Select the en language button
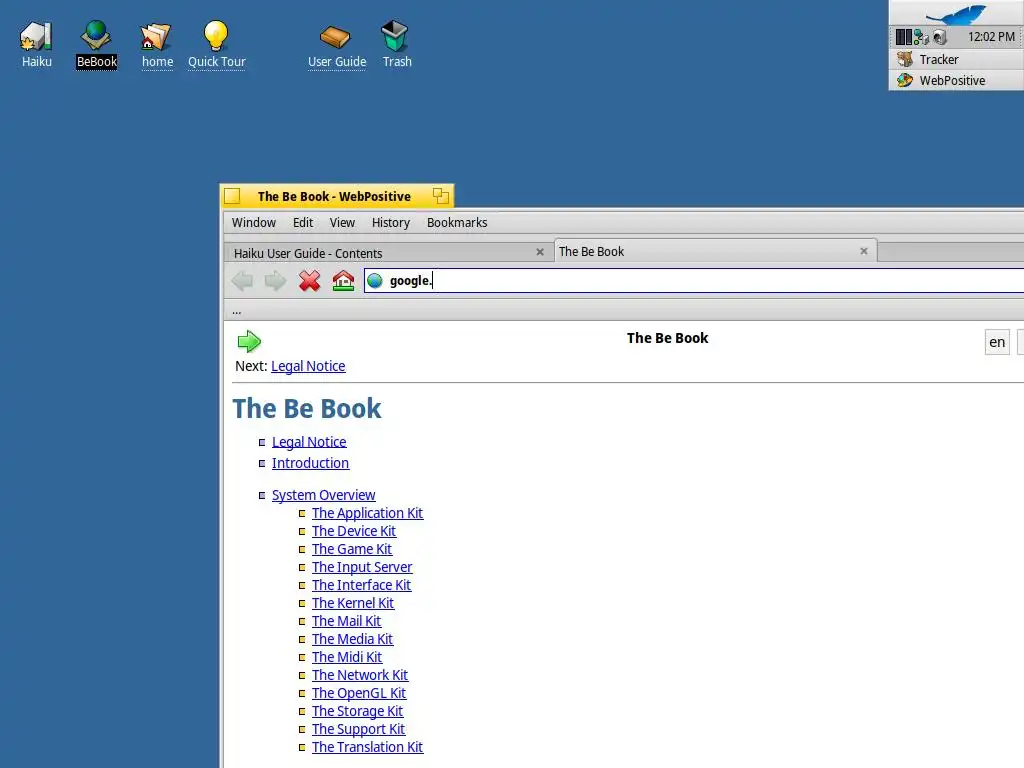The width and height of the screenshot is (1024, 768). [997, 342]
